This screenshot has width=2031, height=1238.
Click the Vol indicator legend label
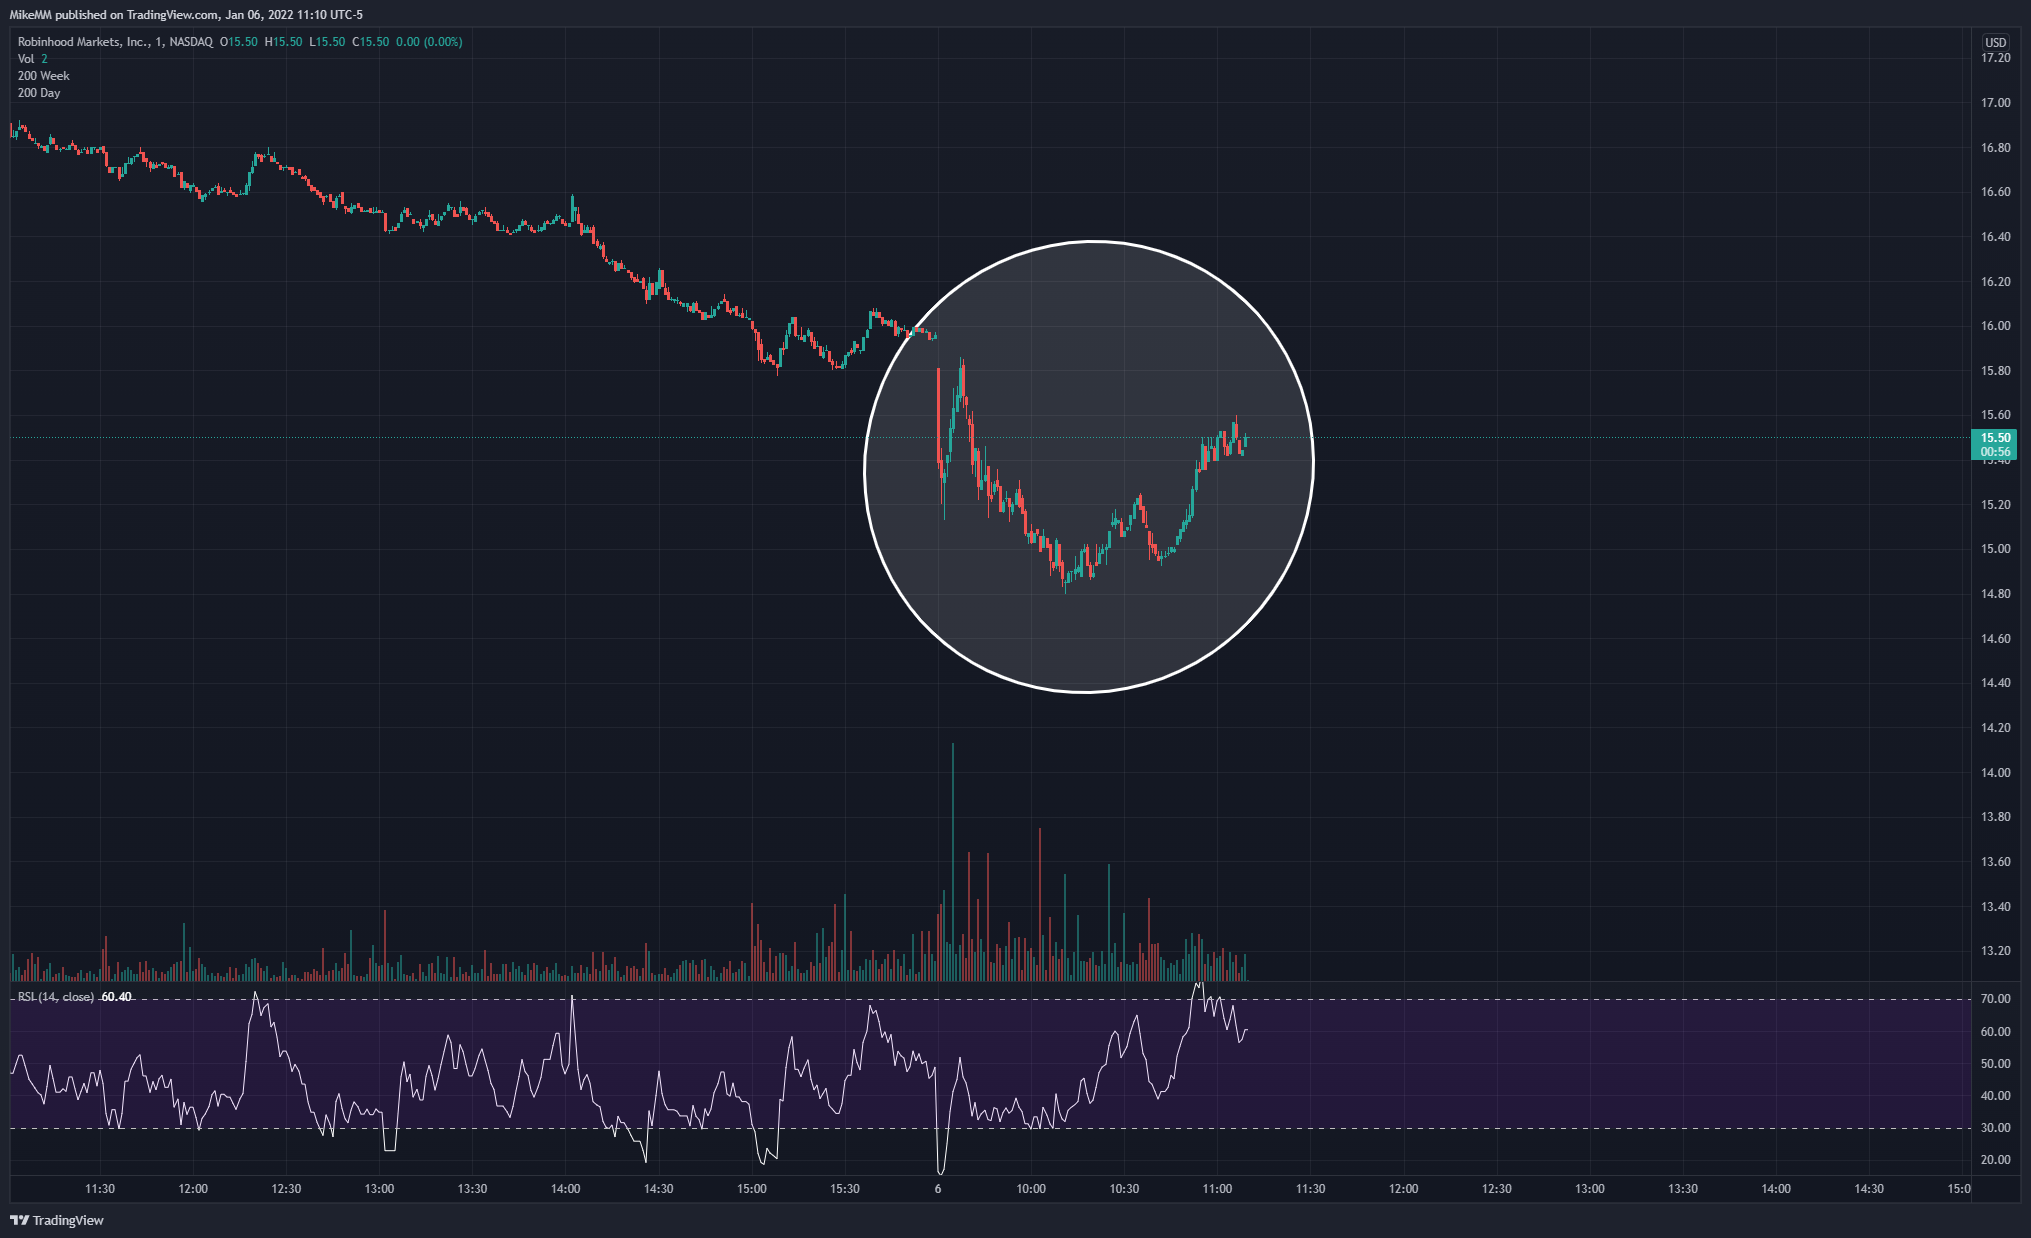(x=26, y=59)
